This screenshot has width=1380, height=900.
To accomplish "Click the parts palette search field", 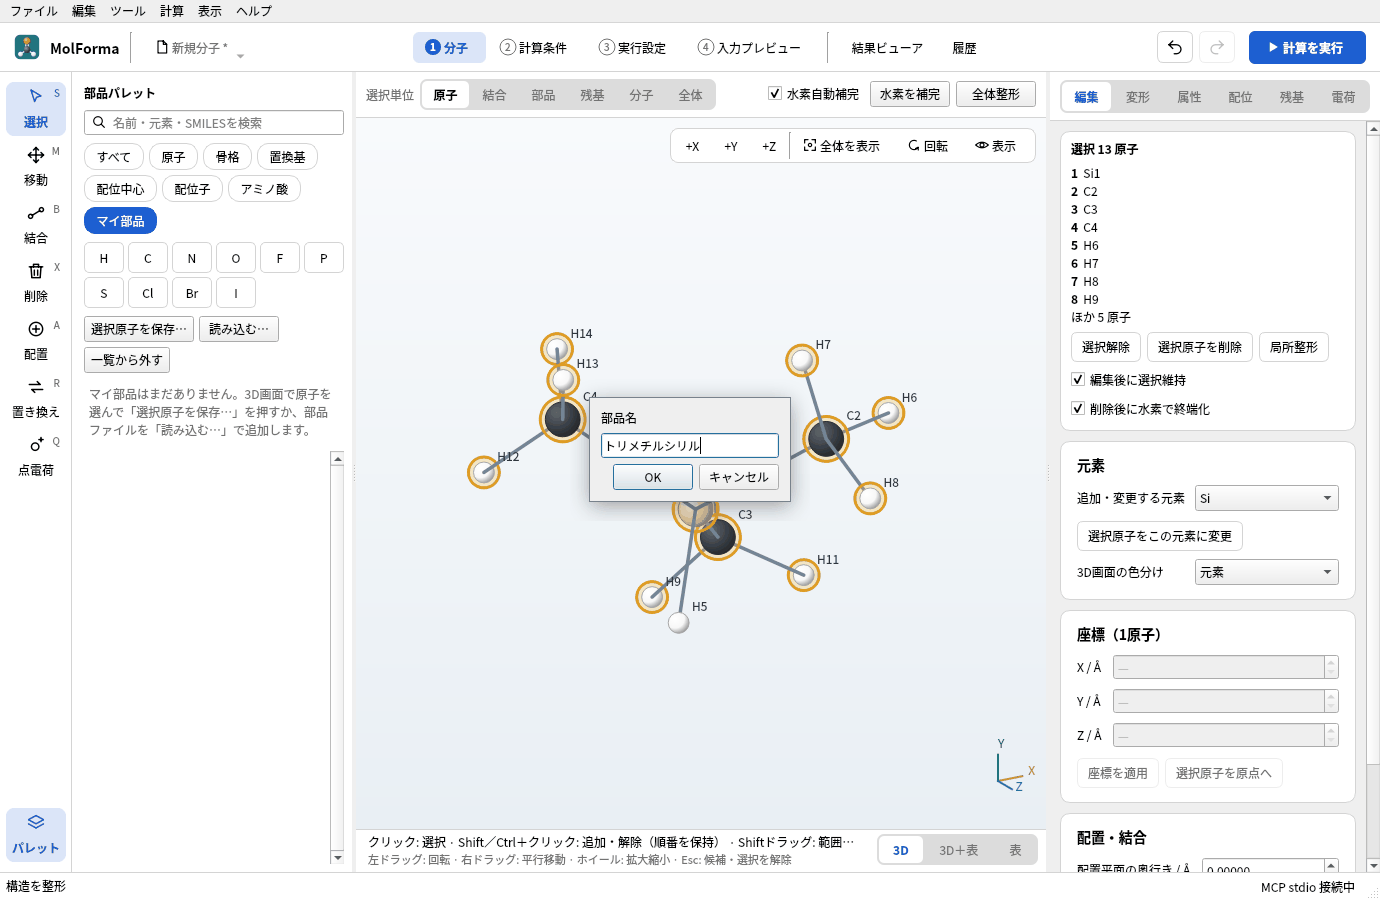I will (x=214, y=122).
